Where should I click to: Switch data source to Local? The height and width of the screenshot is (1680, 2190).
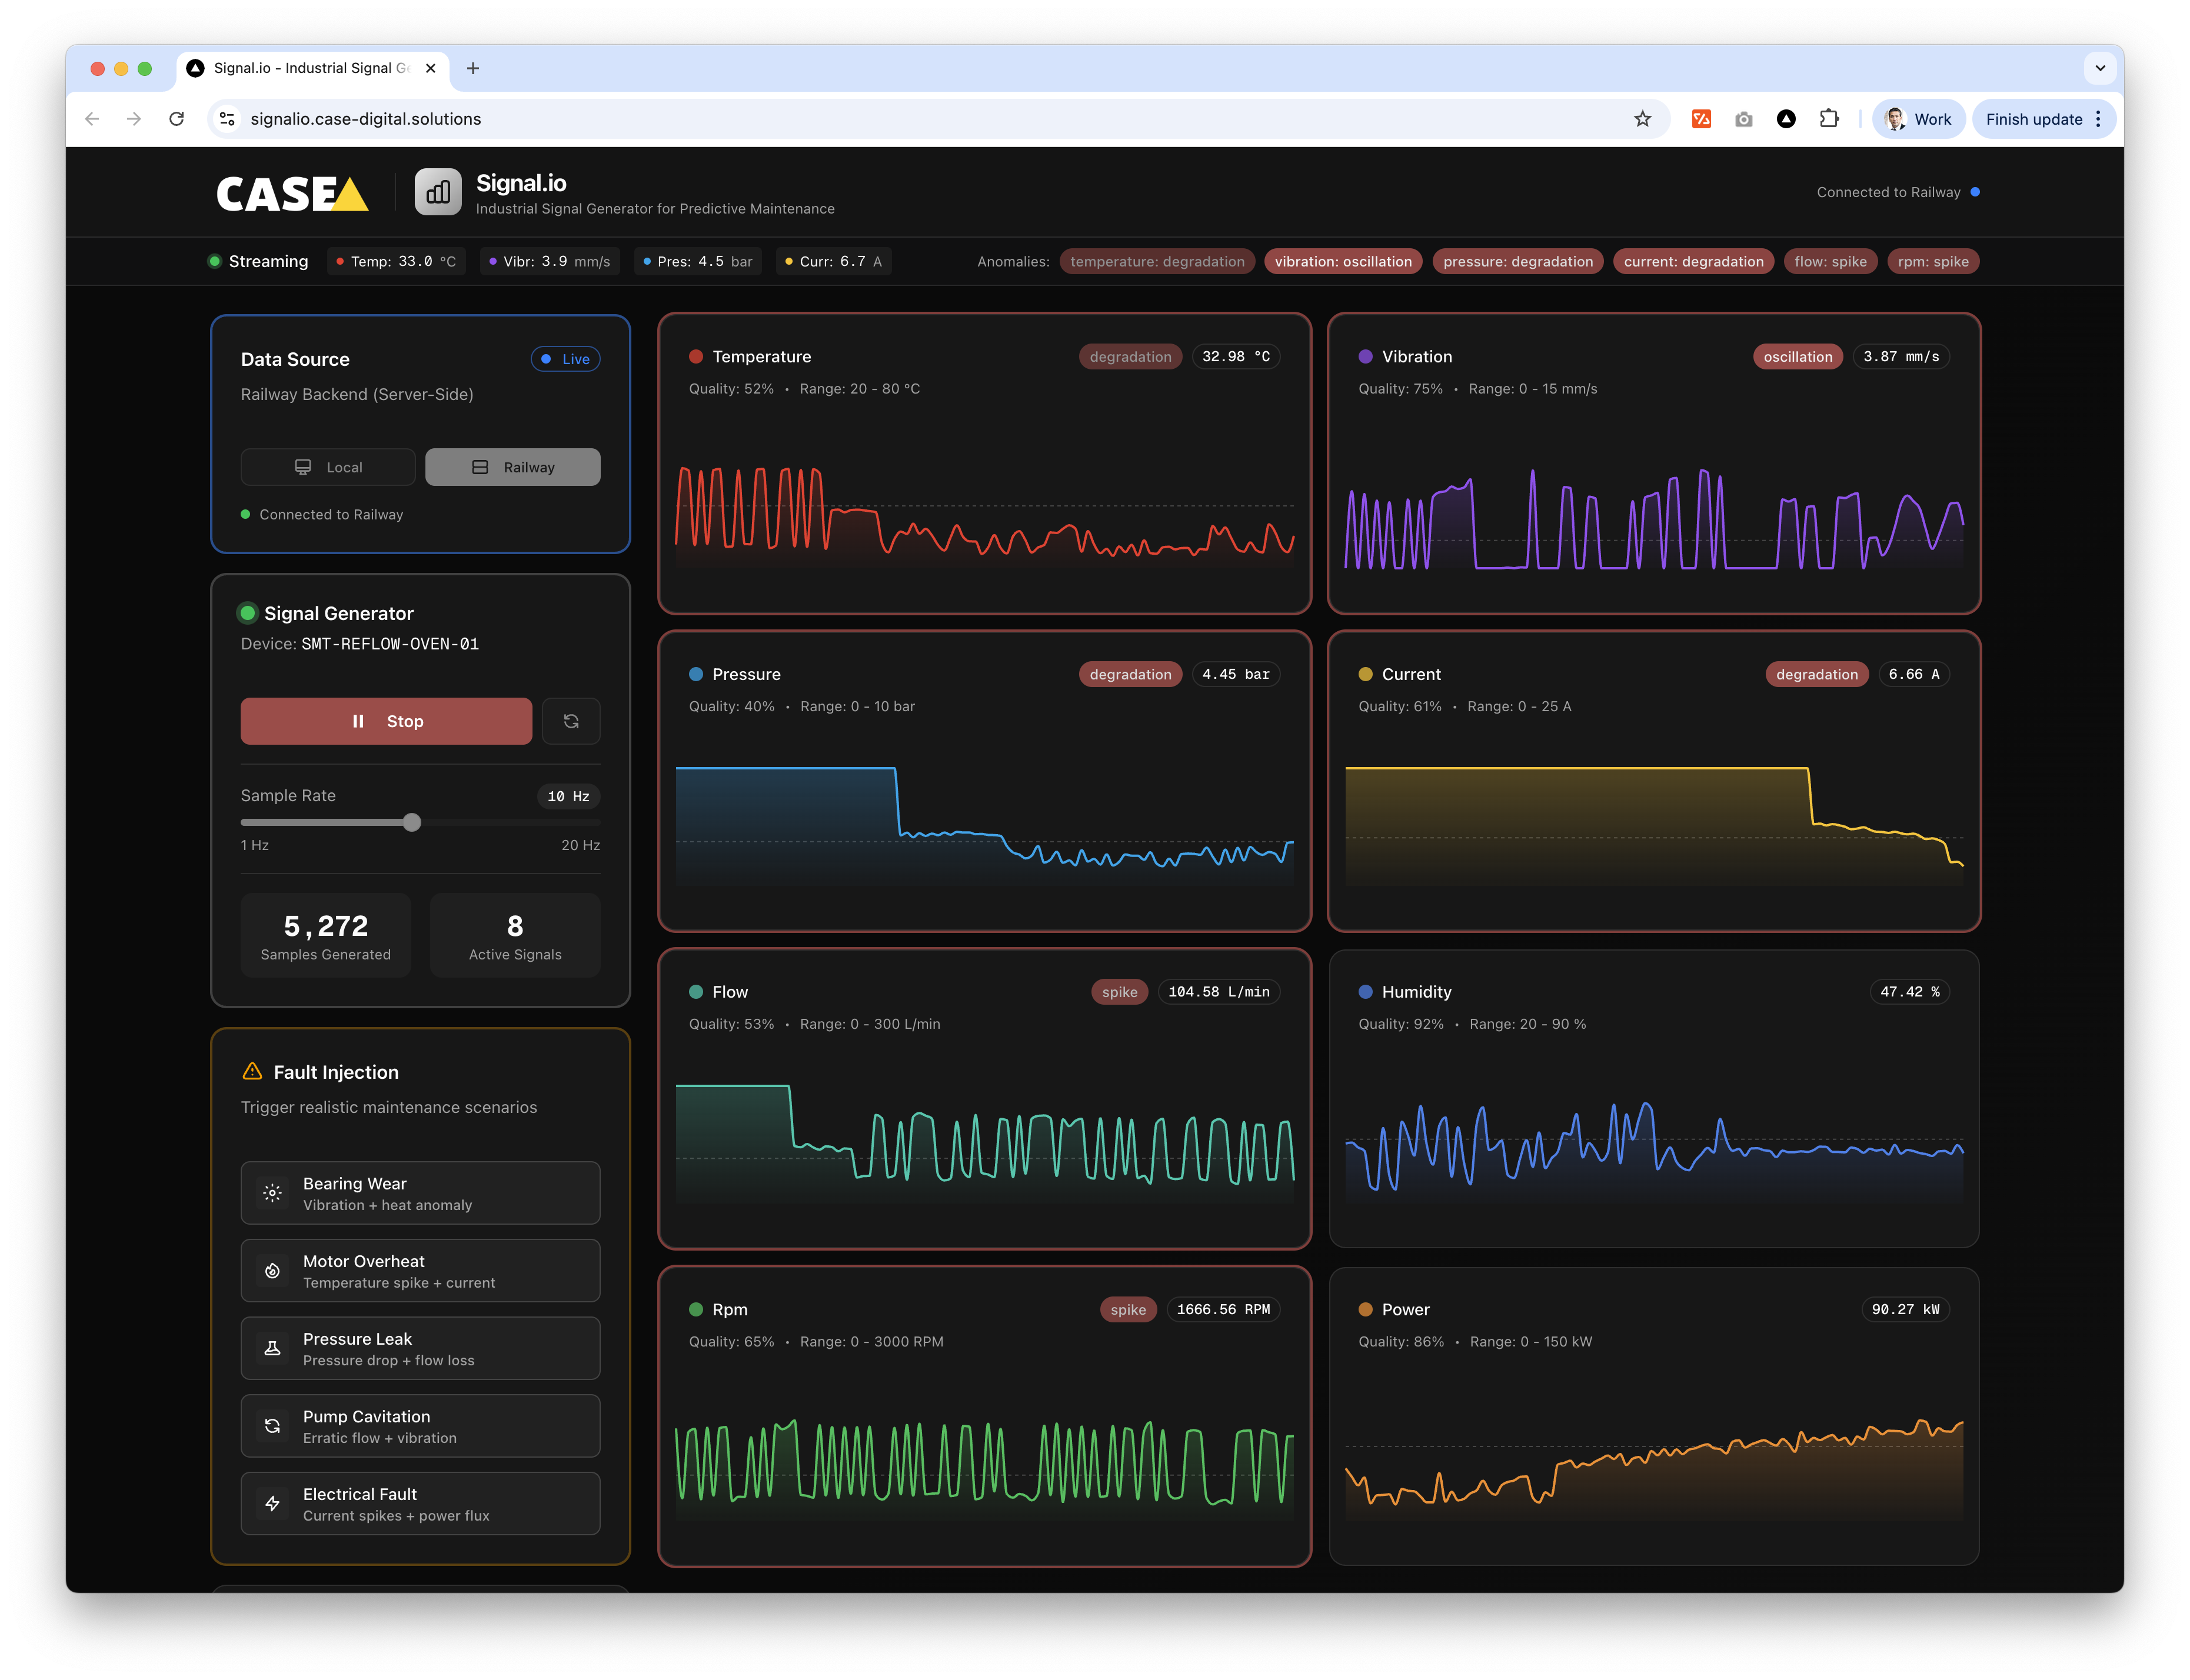coord(328,466)
